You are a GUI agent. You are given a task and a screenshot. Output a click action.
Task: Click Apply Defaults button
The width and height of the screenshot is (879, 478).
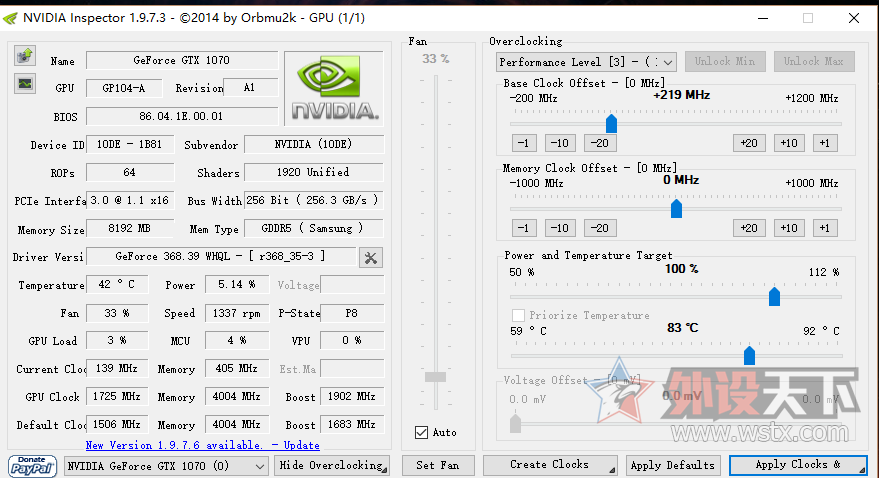[x=672, y=466]
